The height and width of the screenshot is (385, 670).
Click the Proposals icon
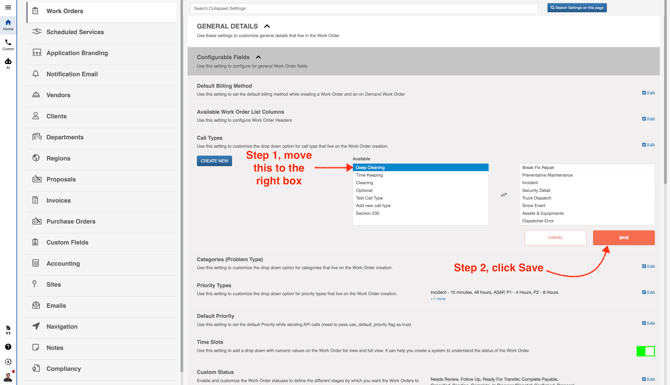pyautogui.click(x=37, y=179)
